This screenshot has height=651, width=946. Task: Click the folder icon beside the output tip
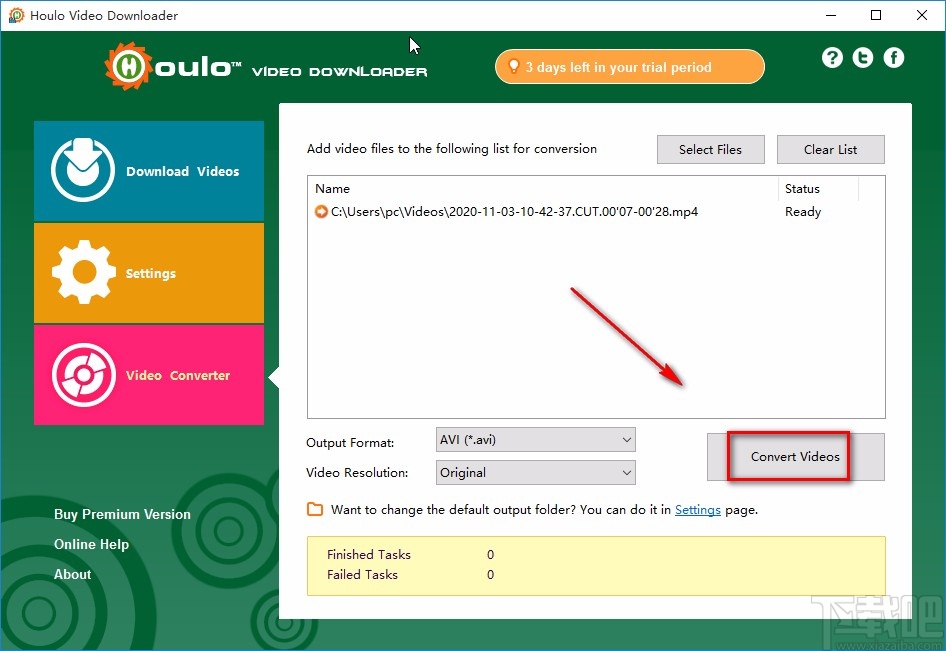[x=313, y=510]
